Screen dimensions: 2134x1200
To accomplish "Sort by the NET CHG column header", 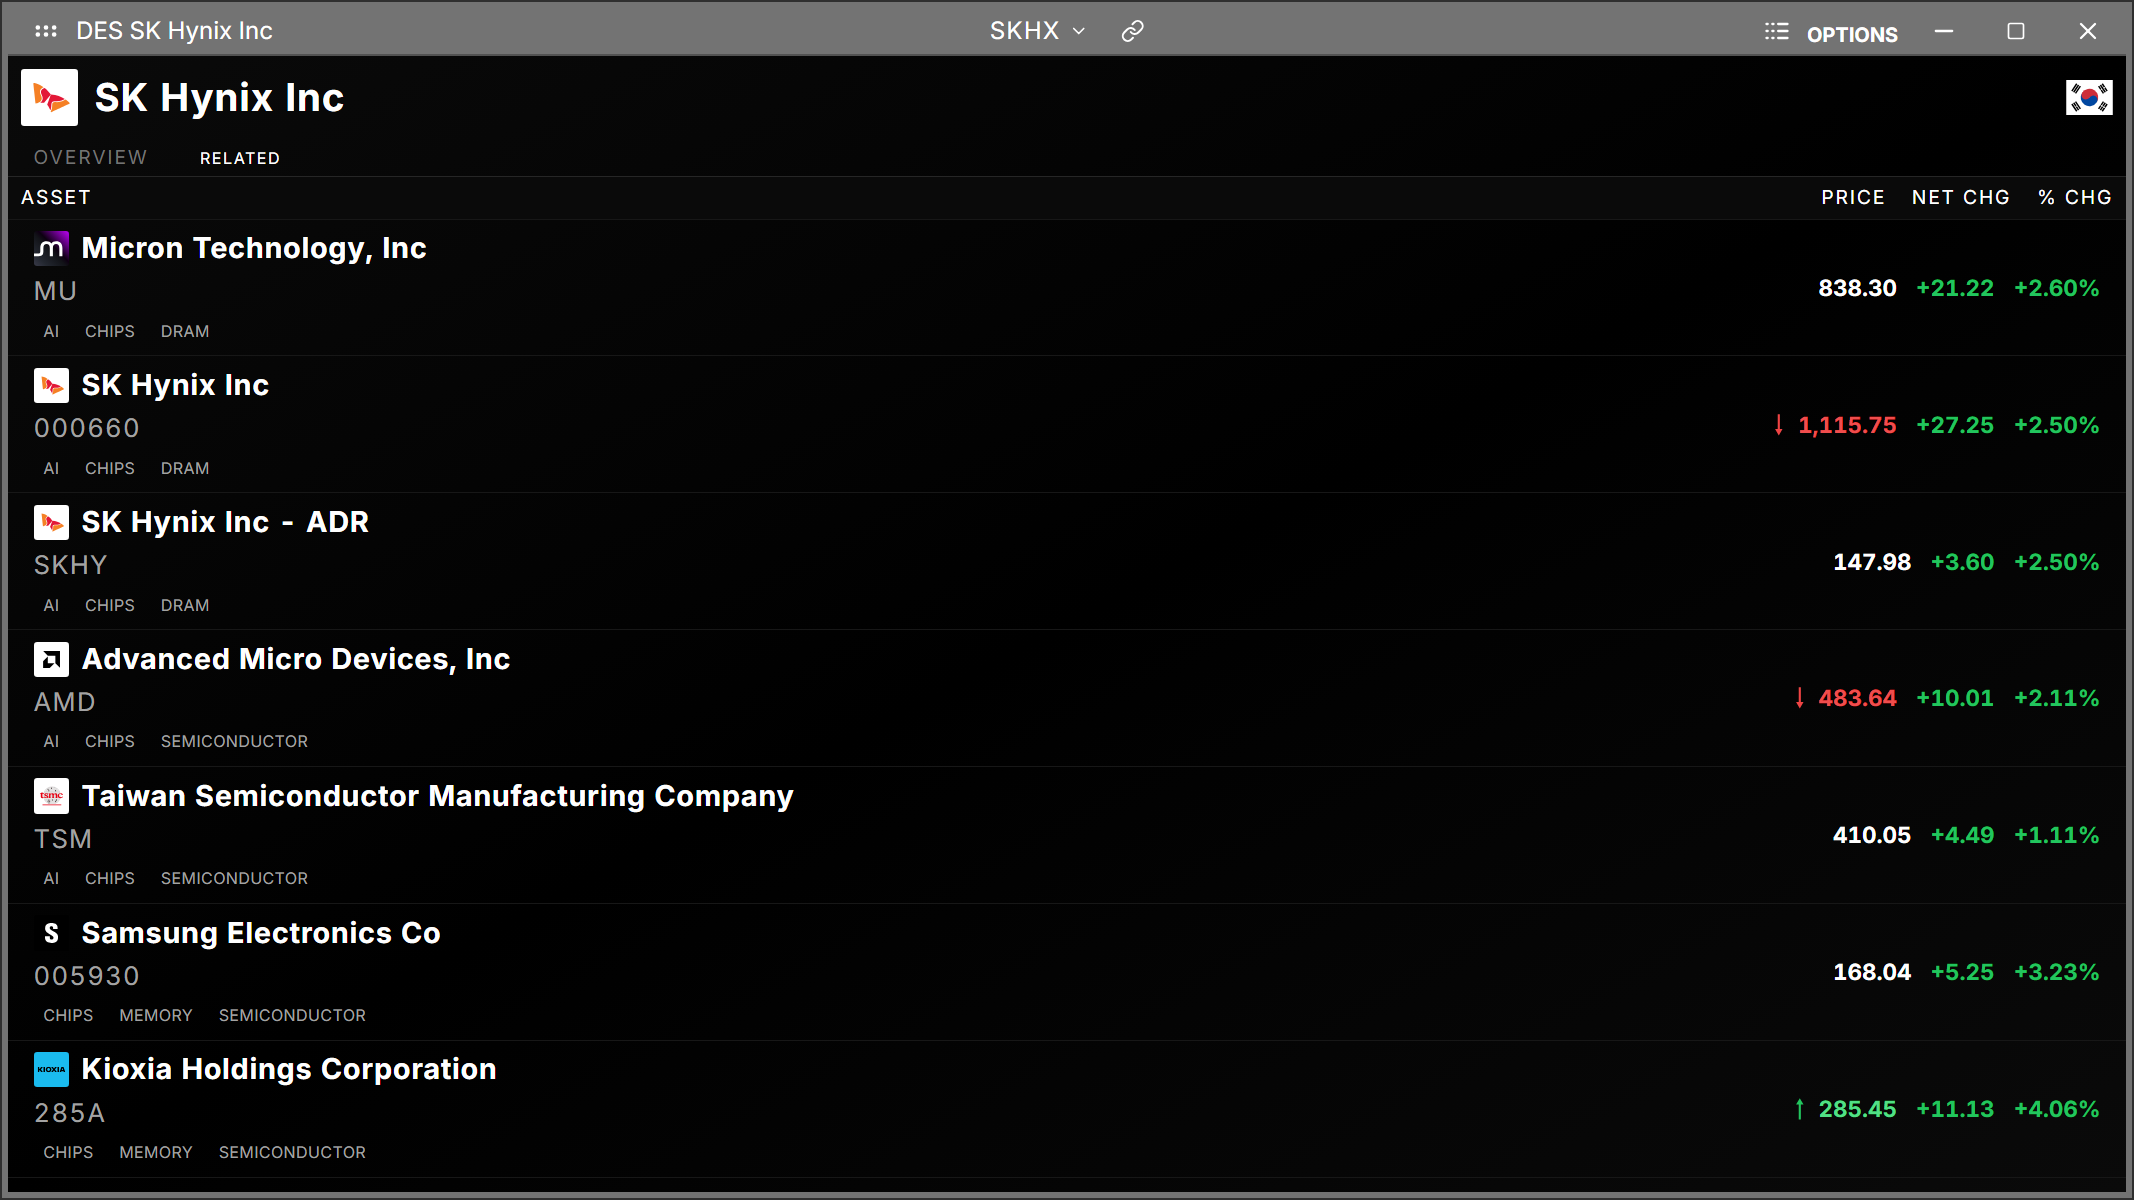I will click(1961, 197).
